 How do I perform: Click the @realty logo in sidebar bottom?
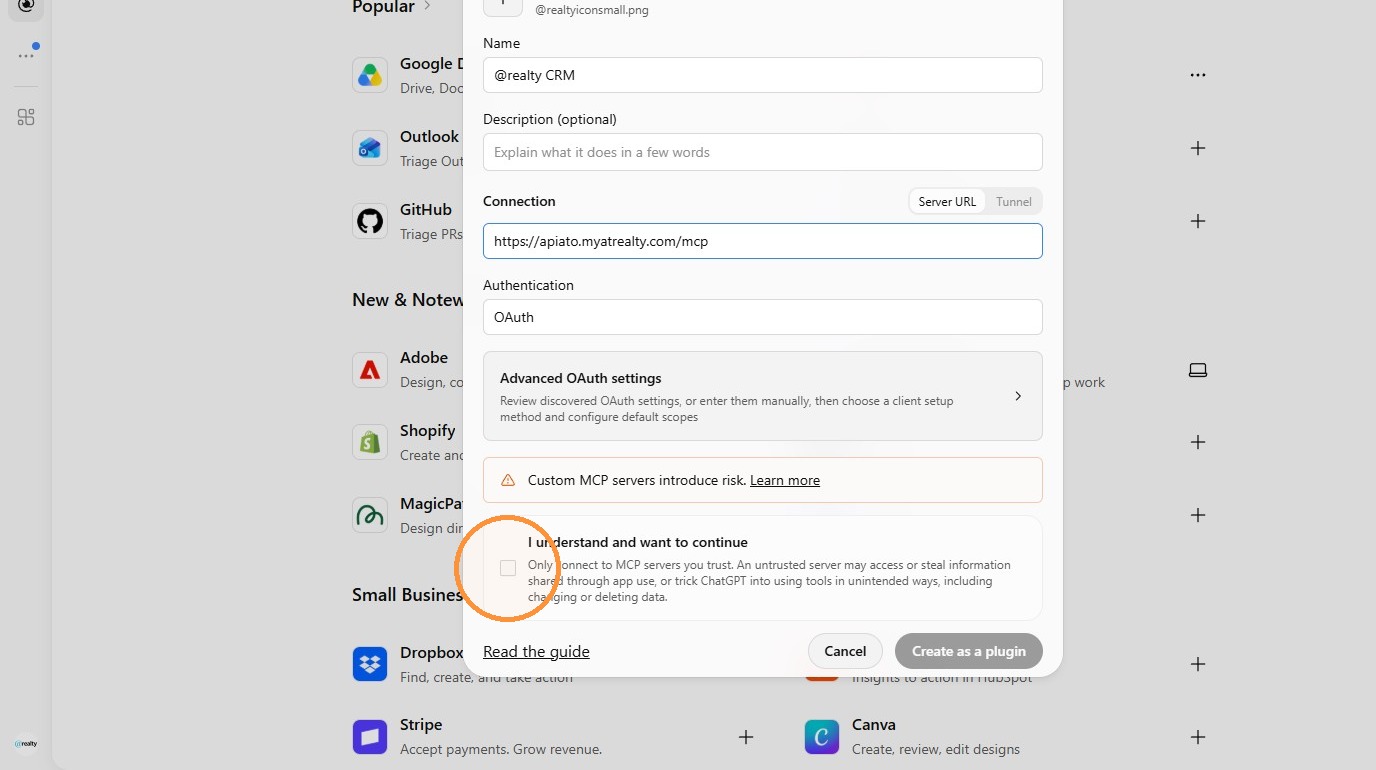pyautogui.click(x=26, y=743)
